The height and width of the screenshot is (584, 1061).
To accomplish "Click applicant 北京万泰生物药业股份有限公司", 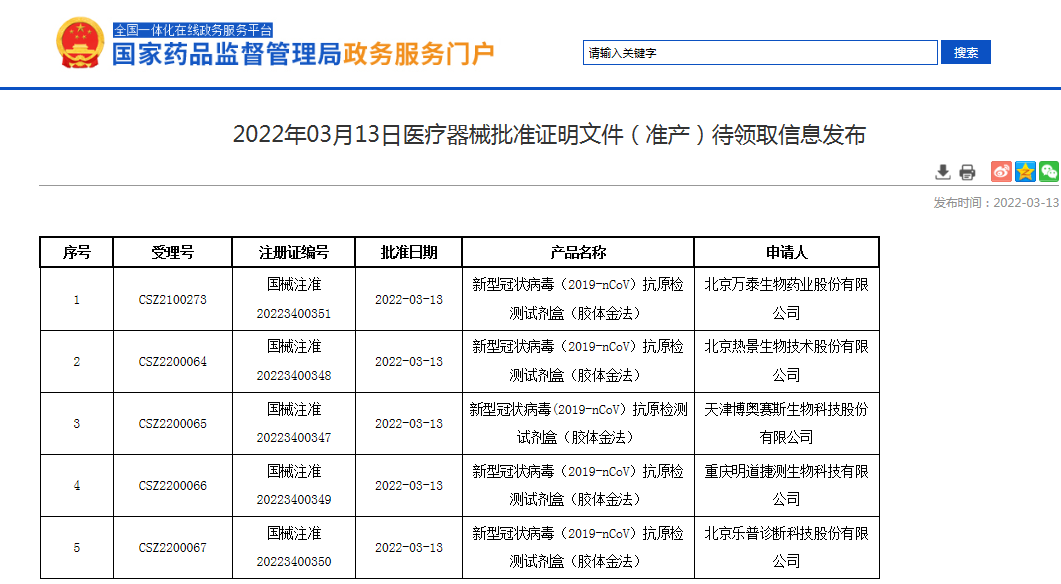I will pos(786,299).
